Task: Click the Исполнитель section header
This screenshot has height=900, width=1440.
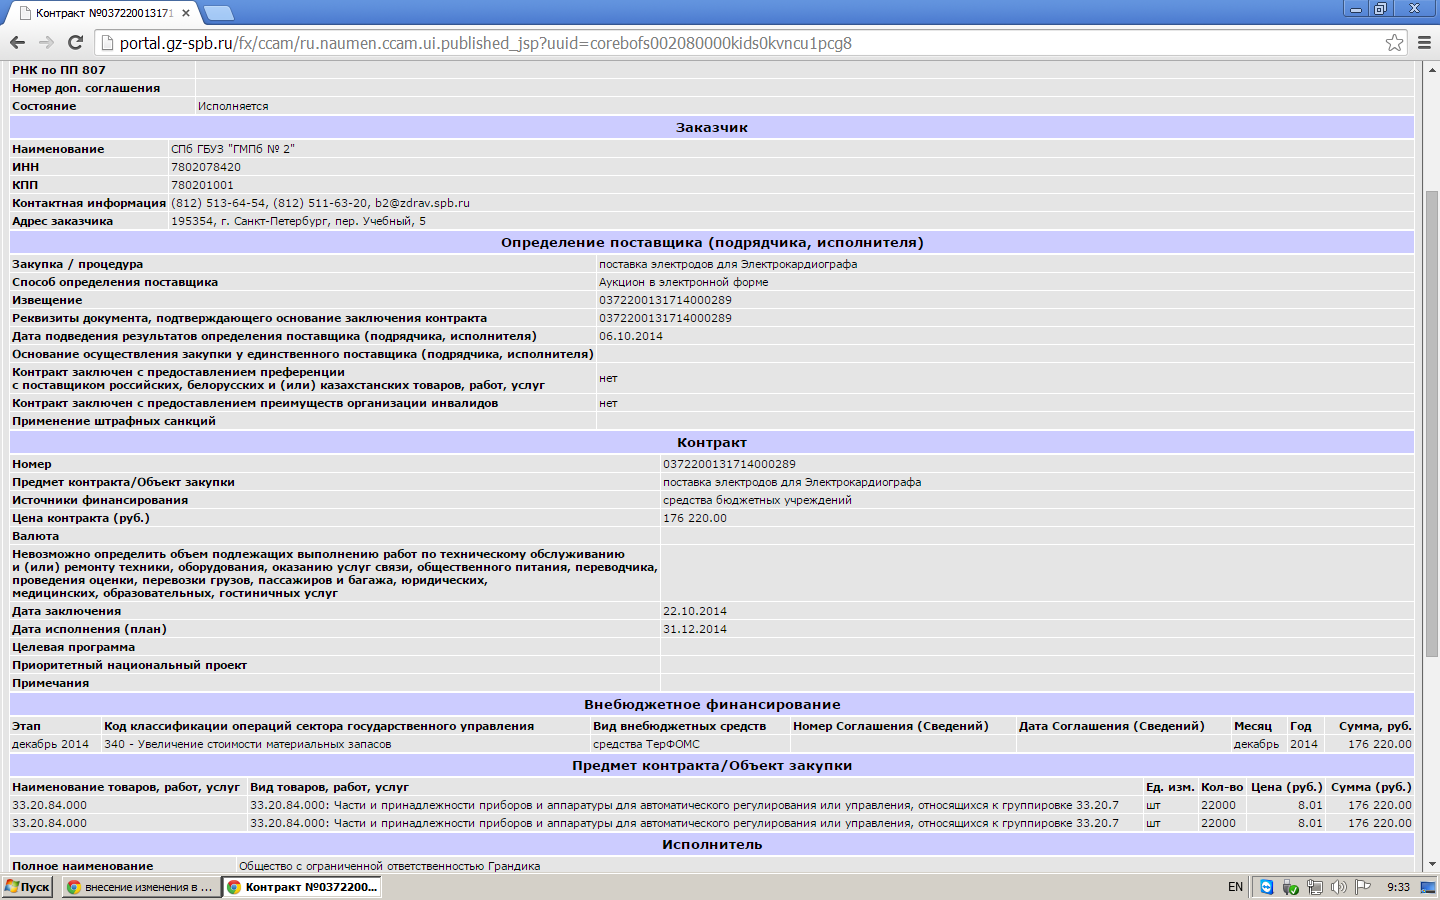Action: [x=712, y=845]
